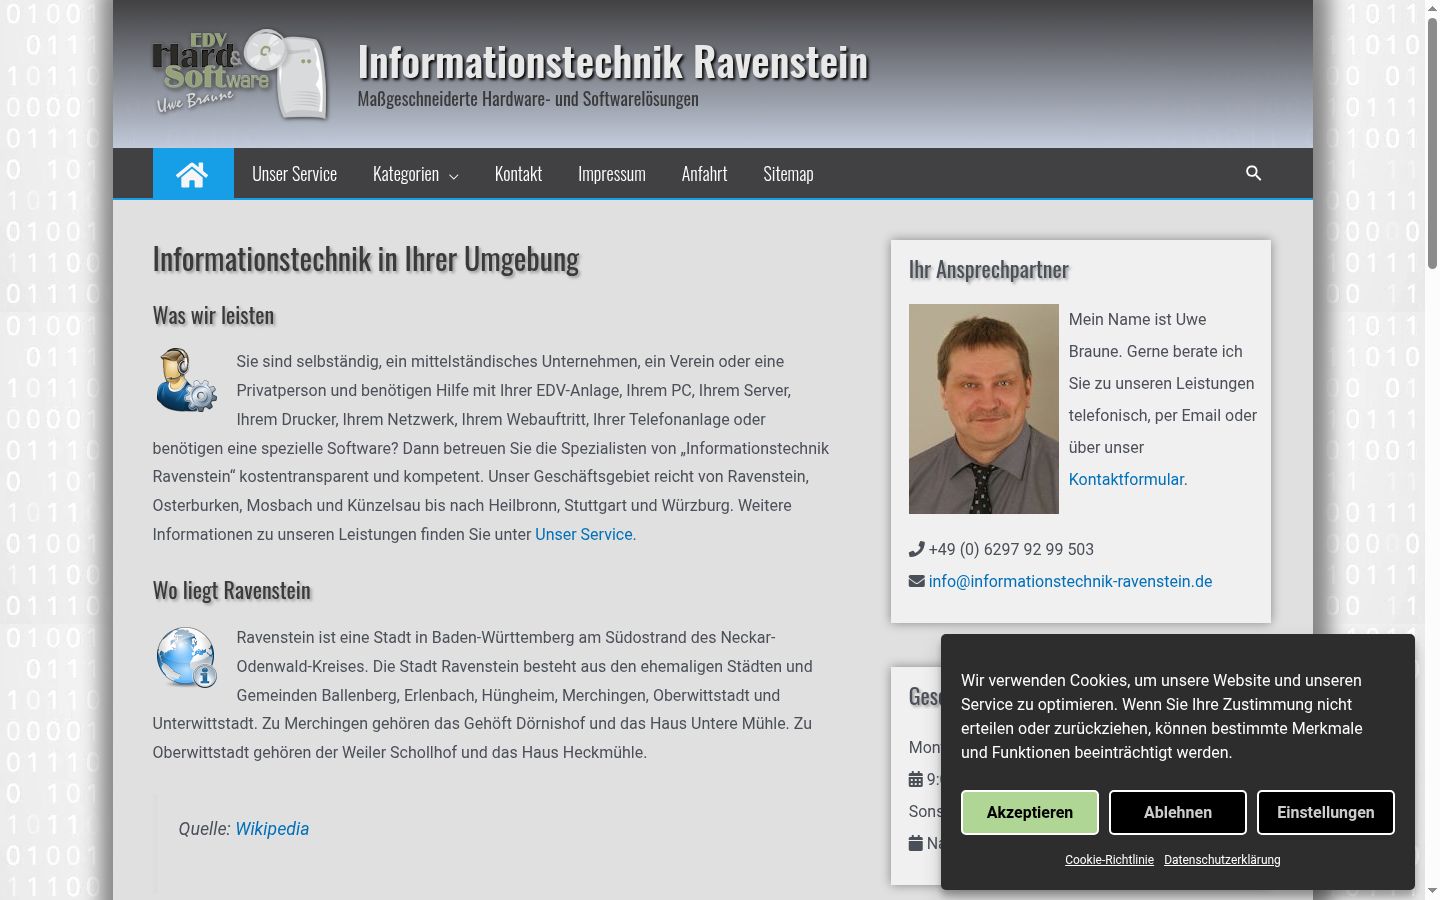The image size is (1440, 900).
Task: Follow the Kontaktformular link
Action: [x=1126, y=479]
